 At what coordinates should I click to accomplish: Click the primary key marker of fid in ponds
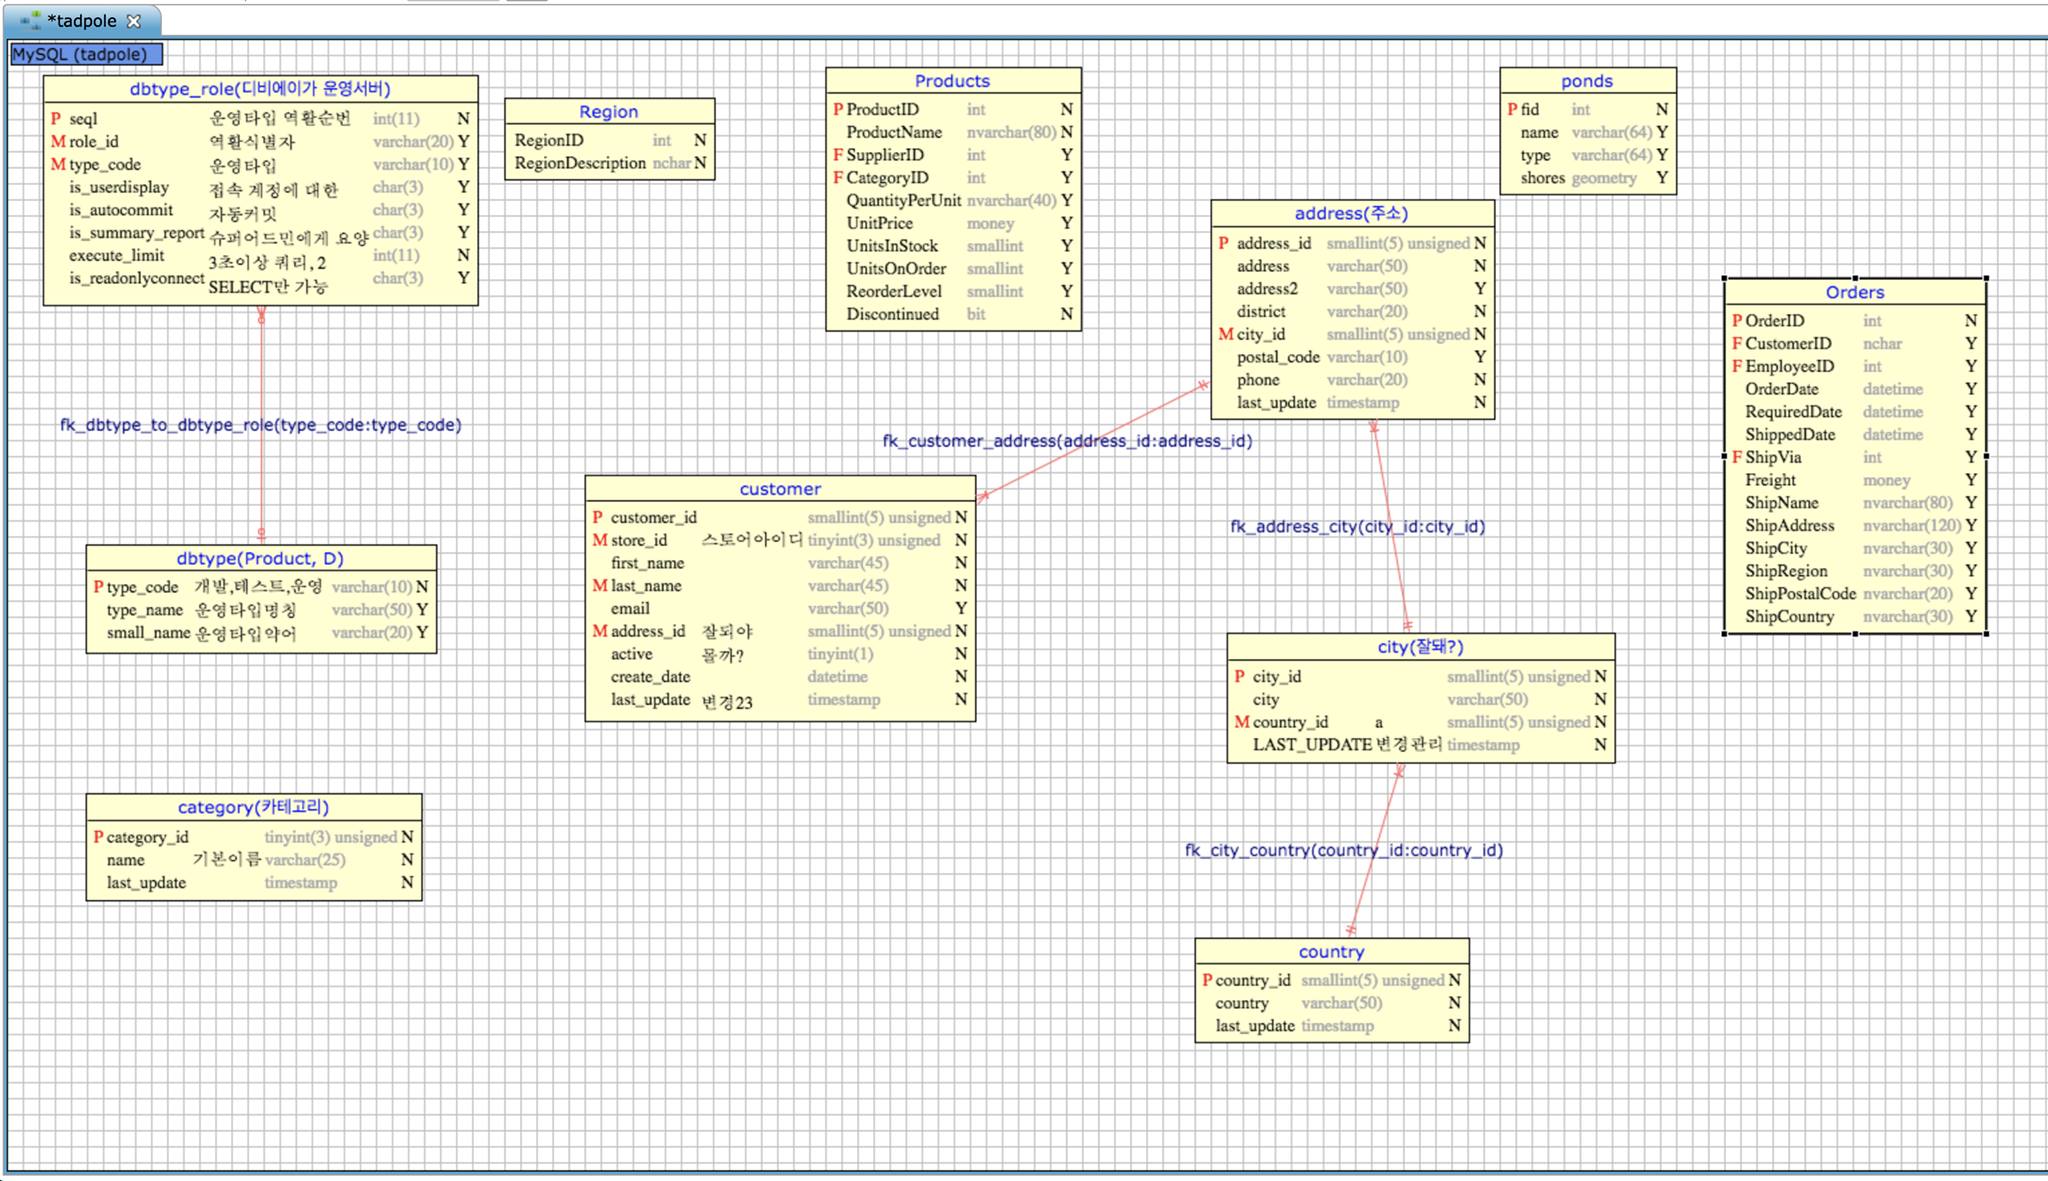coord(1512,109)
